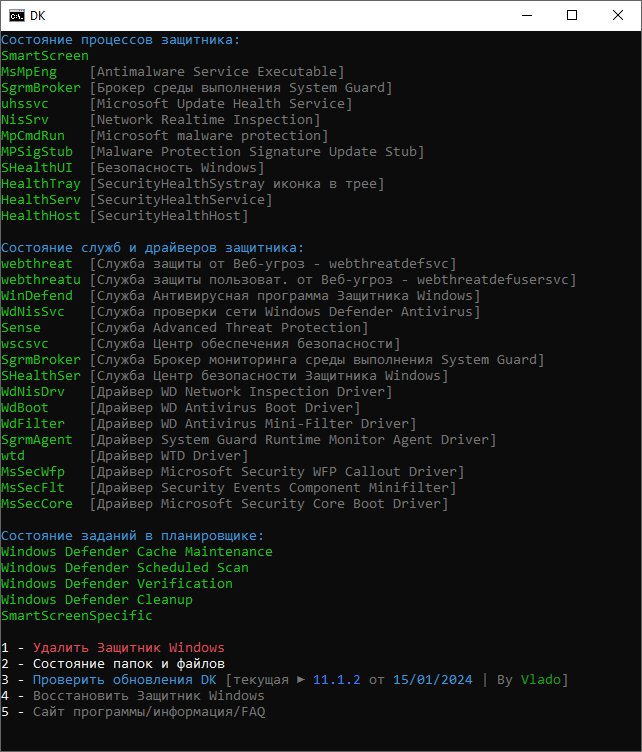Click heading Состояние служб и драйверов защитника
The image size is (642, 752).
click(x=152, y=248)
